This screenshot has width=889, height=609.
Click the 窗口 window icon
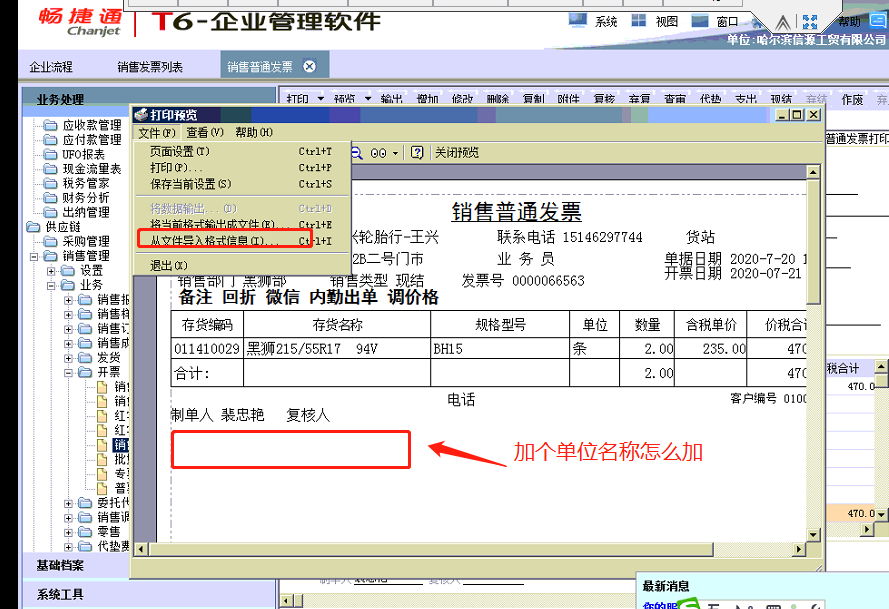pos(700,21)
